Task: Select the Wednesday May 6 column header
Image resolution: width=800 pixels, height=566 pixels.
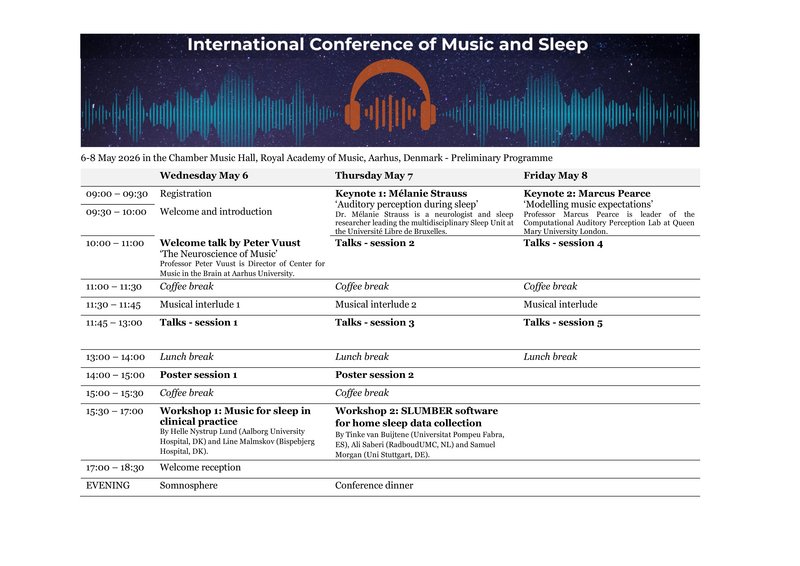Action: (204, 176)
